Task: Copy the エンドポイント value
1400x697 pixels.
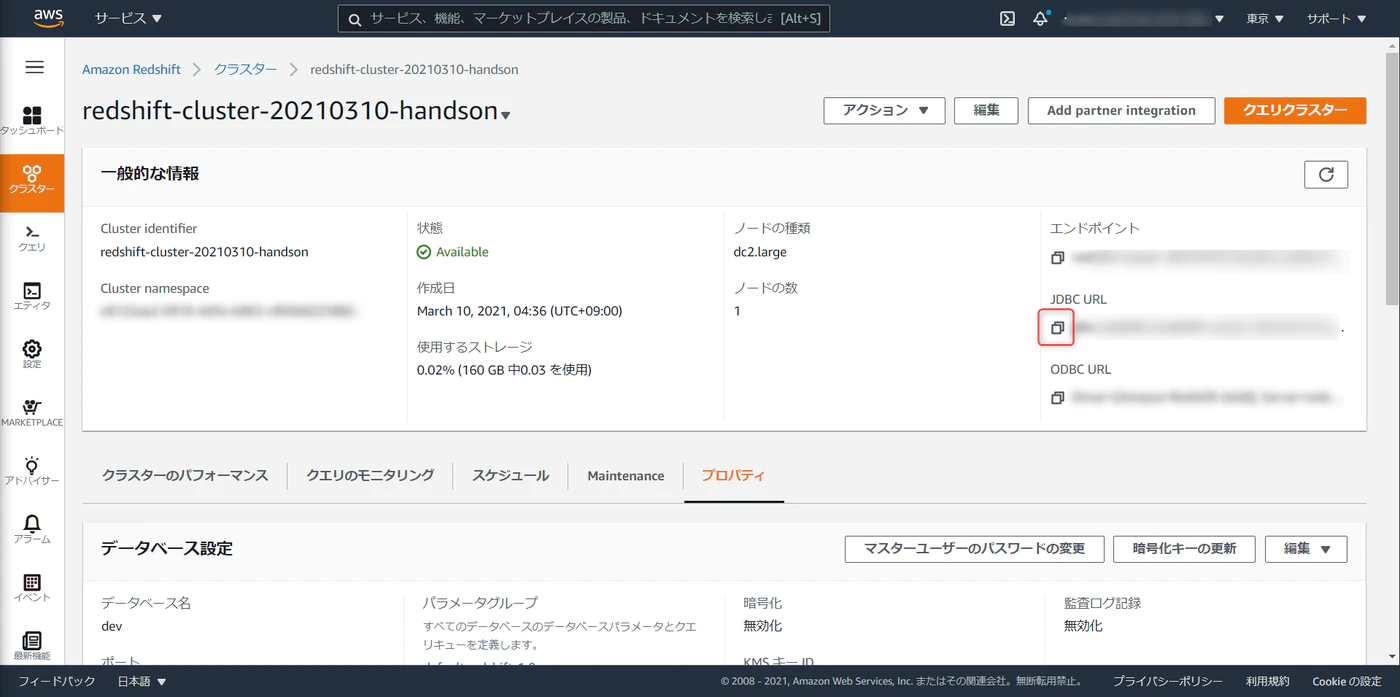Action: (x=1057, y=258)
